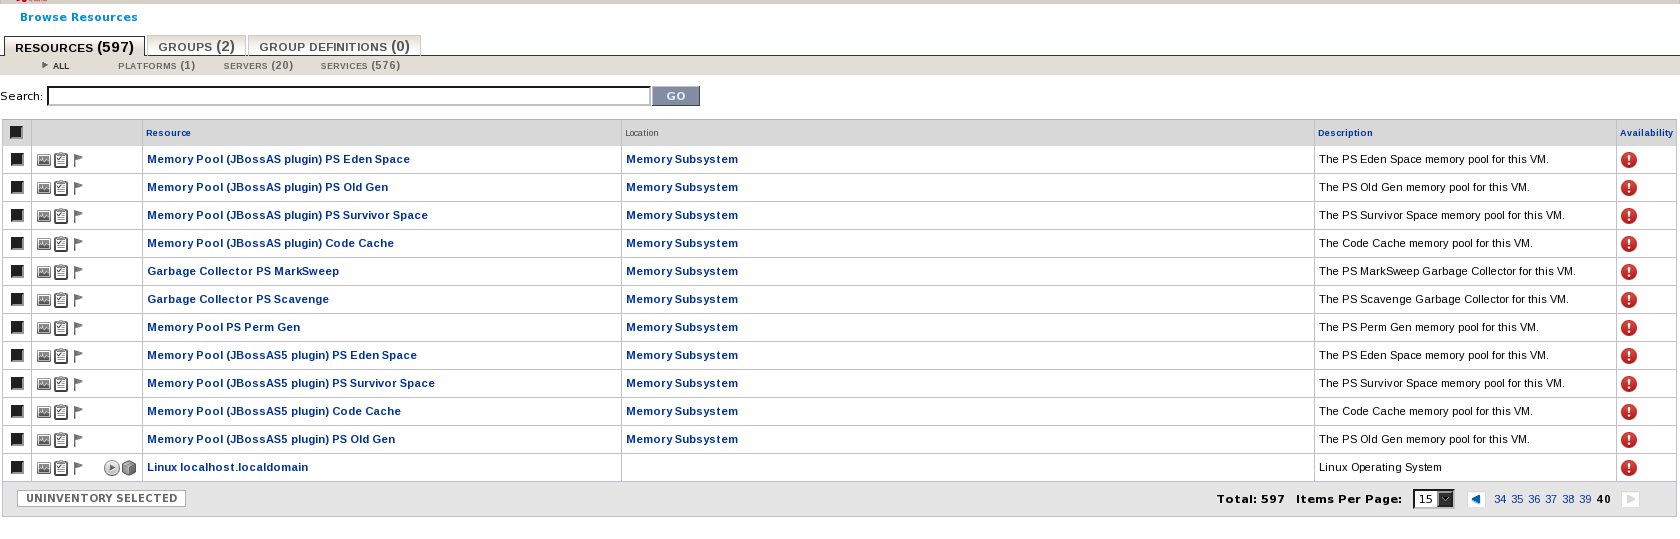Click the red availability icon for PS Perm Gen
Image resolution: width=1680 pixels, height=539 pixels.
pos(1629,328)
